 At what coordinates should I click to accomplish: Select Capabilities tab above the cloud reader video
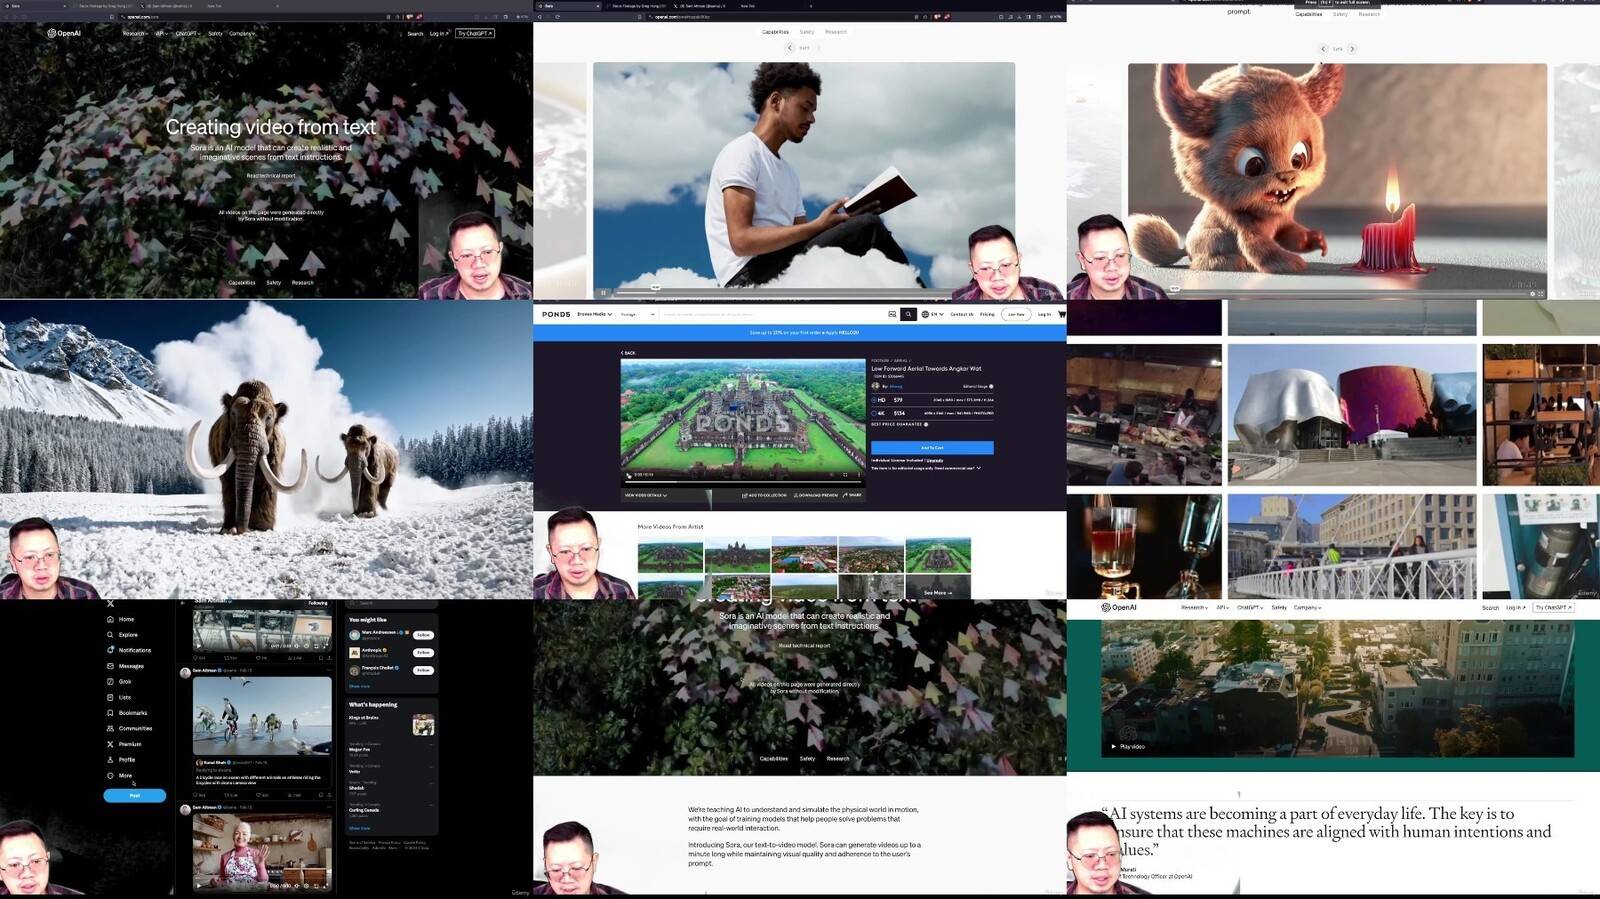click(x=775, y=32)
